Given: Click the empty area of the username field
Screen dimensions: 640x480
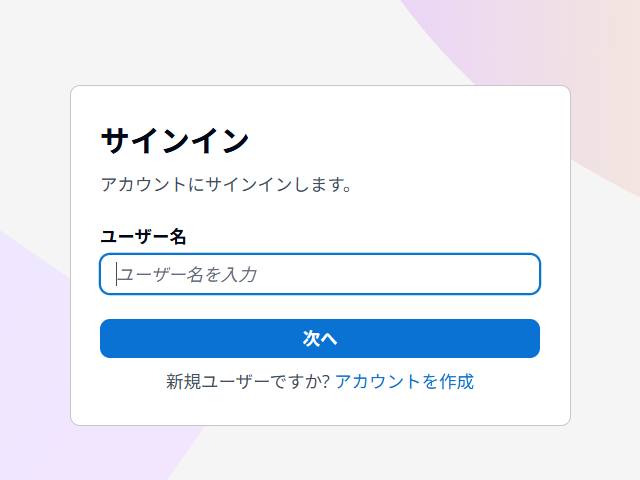Looking at the screenshot, I should [x=420, y=274].
